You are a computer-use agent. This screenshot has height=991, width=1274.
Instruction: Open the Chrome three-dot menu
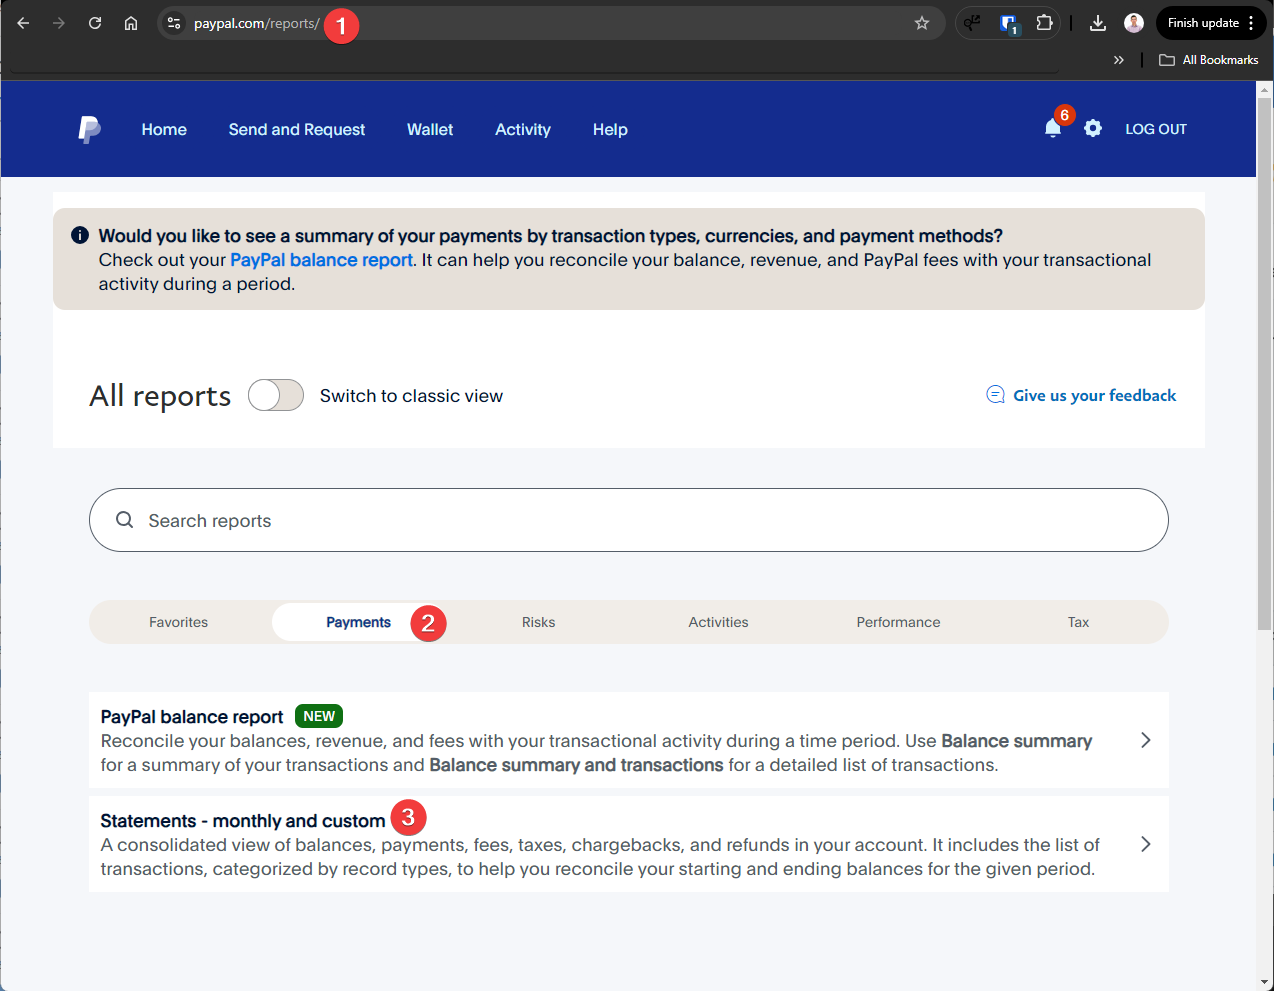[x=1251, y=23]
